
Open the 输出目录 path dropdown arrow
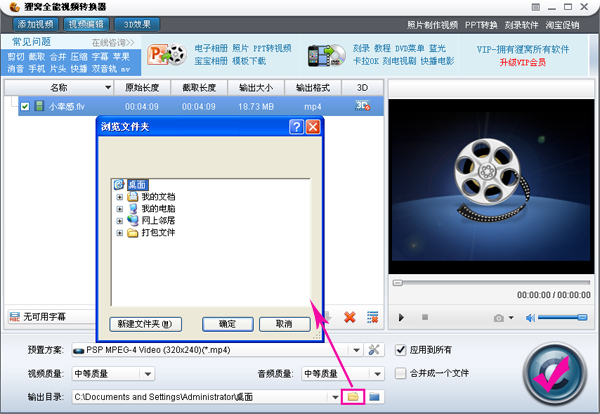[335, 397]
